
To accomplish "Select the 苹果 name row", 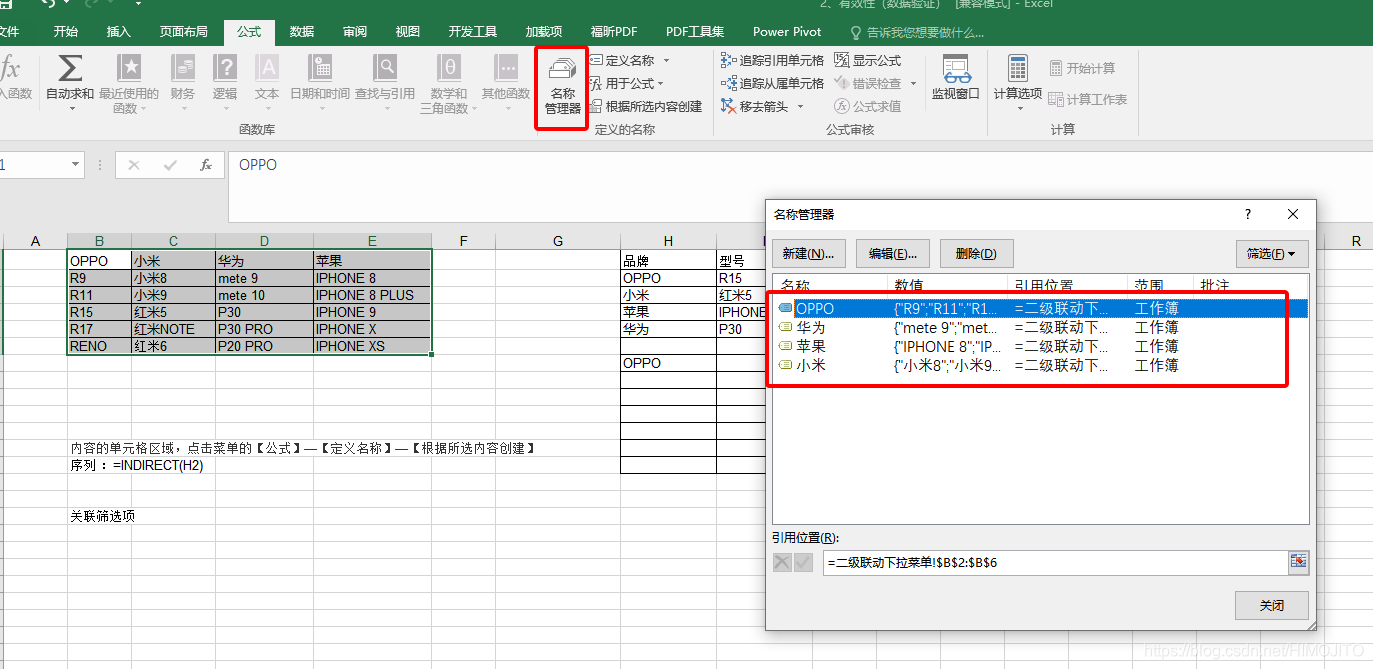I will click(x=1040, y=346).
